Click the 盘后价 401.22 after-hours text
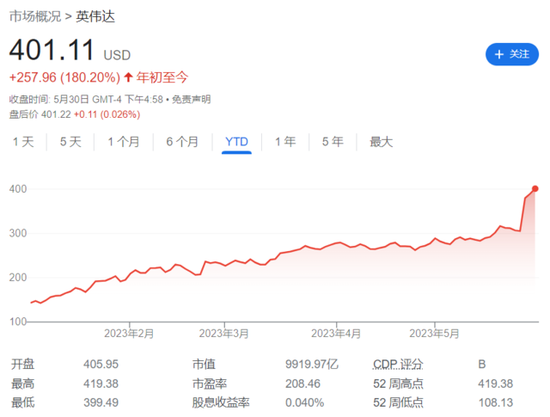This screenshot has width=550, height=417. coord(40,114)
